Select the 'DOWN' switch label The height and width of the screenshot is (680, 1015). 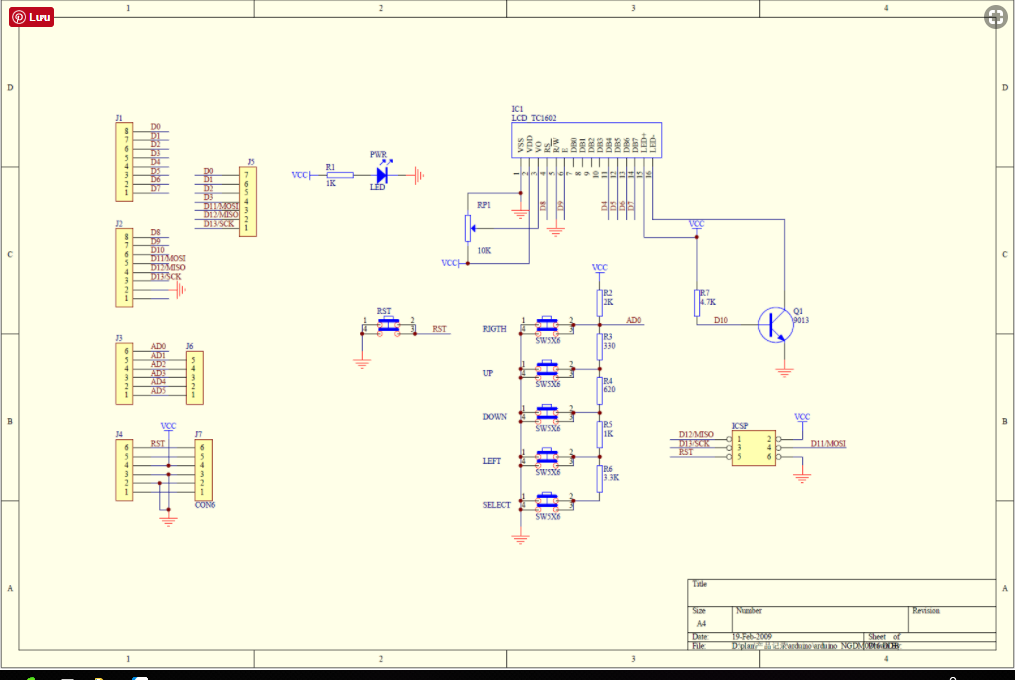(x=495, y=416)
